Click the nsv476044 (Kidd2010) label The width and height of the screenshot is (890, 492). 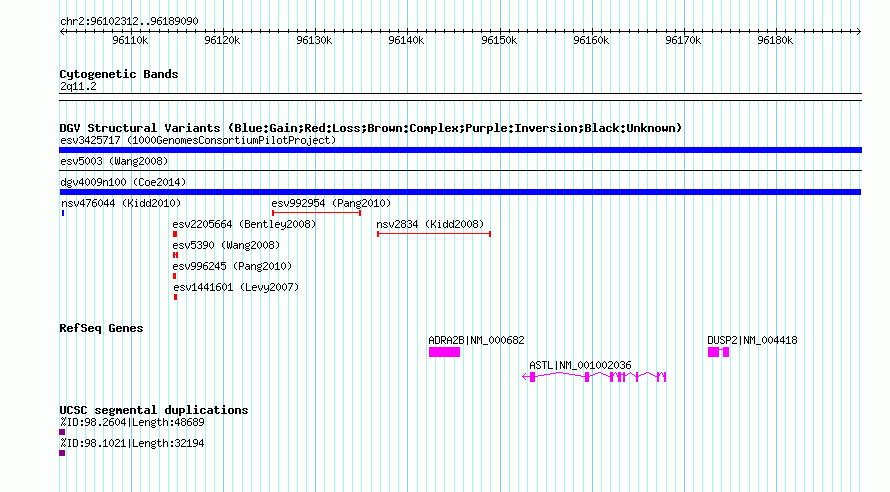(x=121, y=203)
